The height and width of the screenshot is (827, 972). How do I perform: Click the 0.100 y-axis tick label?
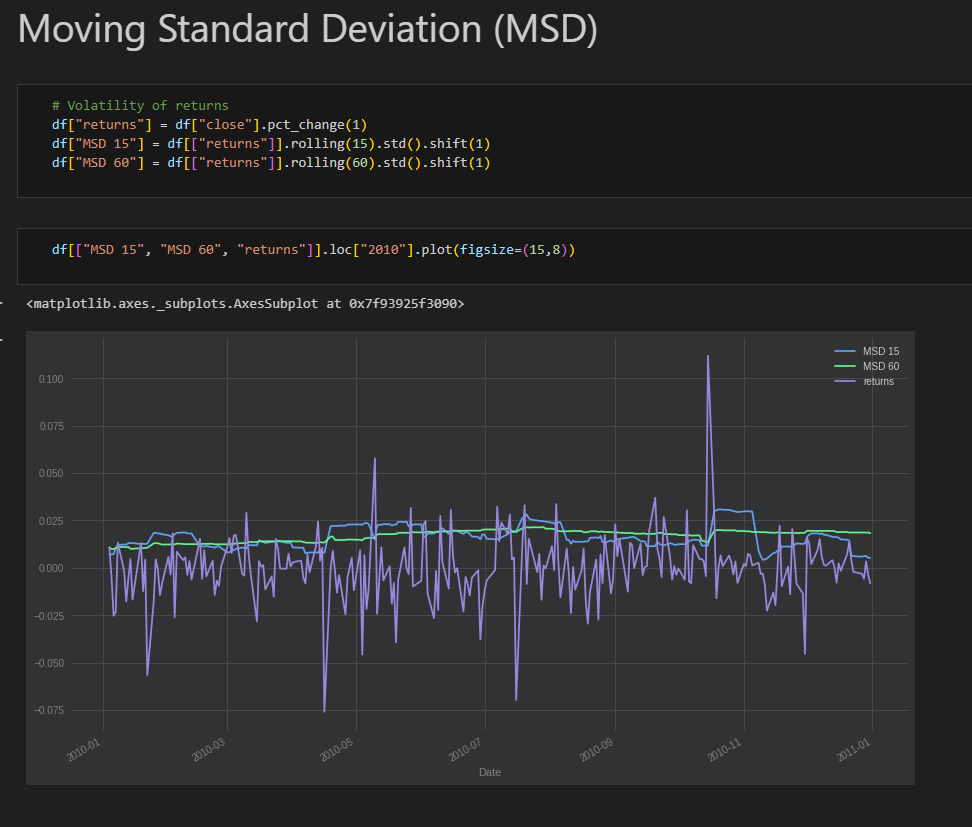point(51,379)
